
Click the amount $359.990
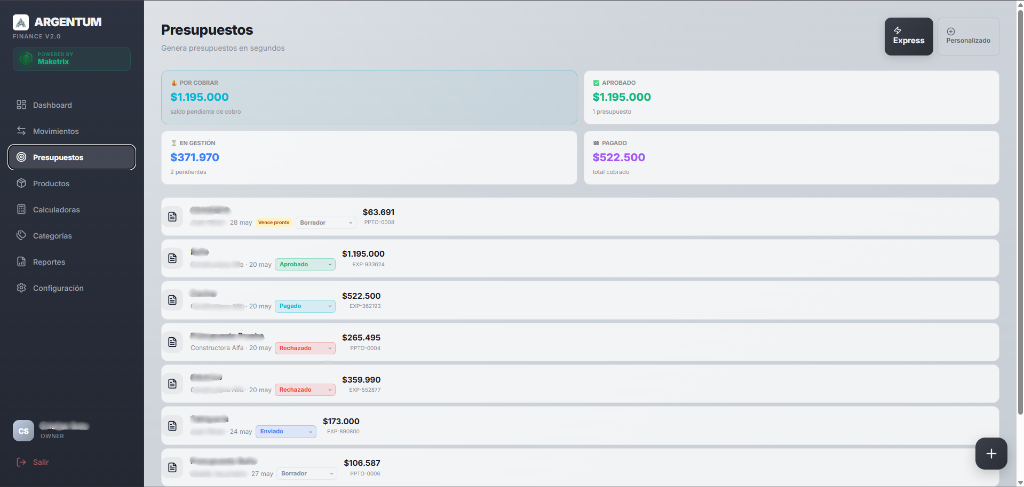(x=361, y=379)
